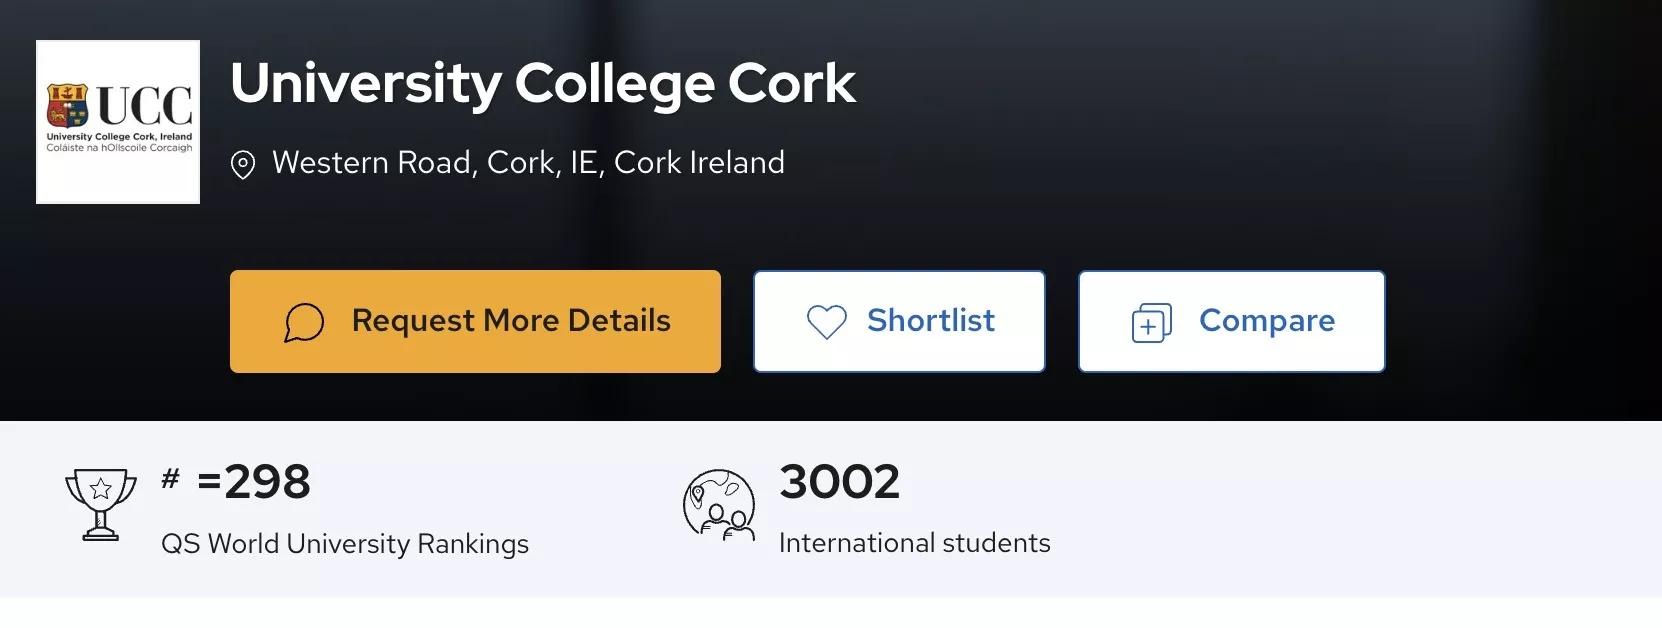Viewport: 1662px width, 628px height.
Task: Select the International students label
Action: [x=914, y=543]
